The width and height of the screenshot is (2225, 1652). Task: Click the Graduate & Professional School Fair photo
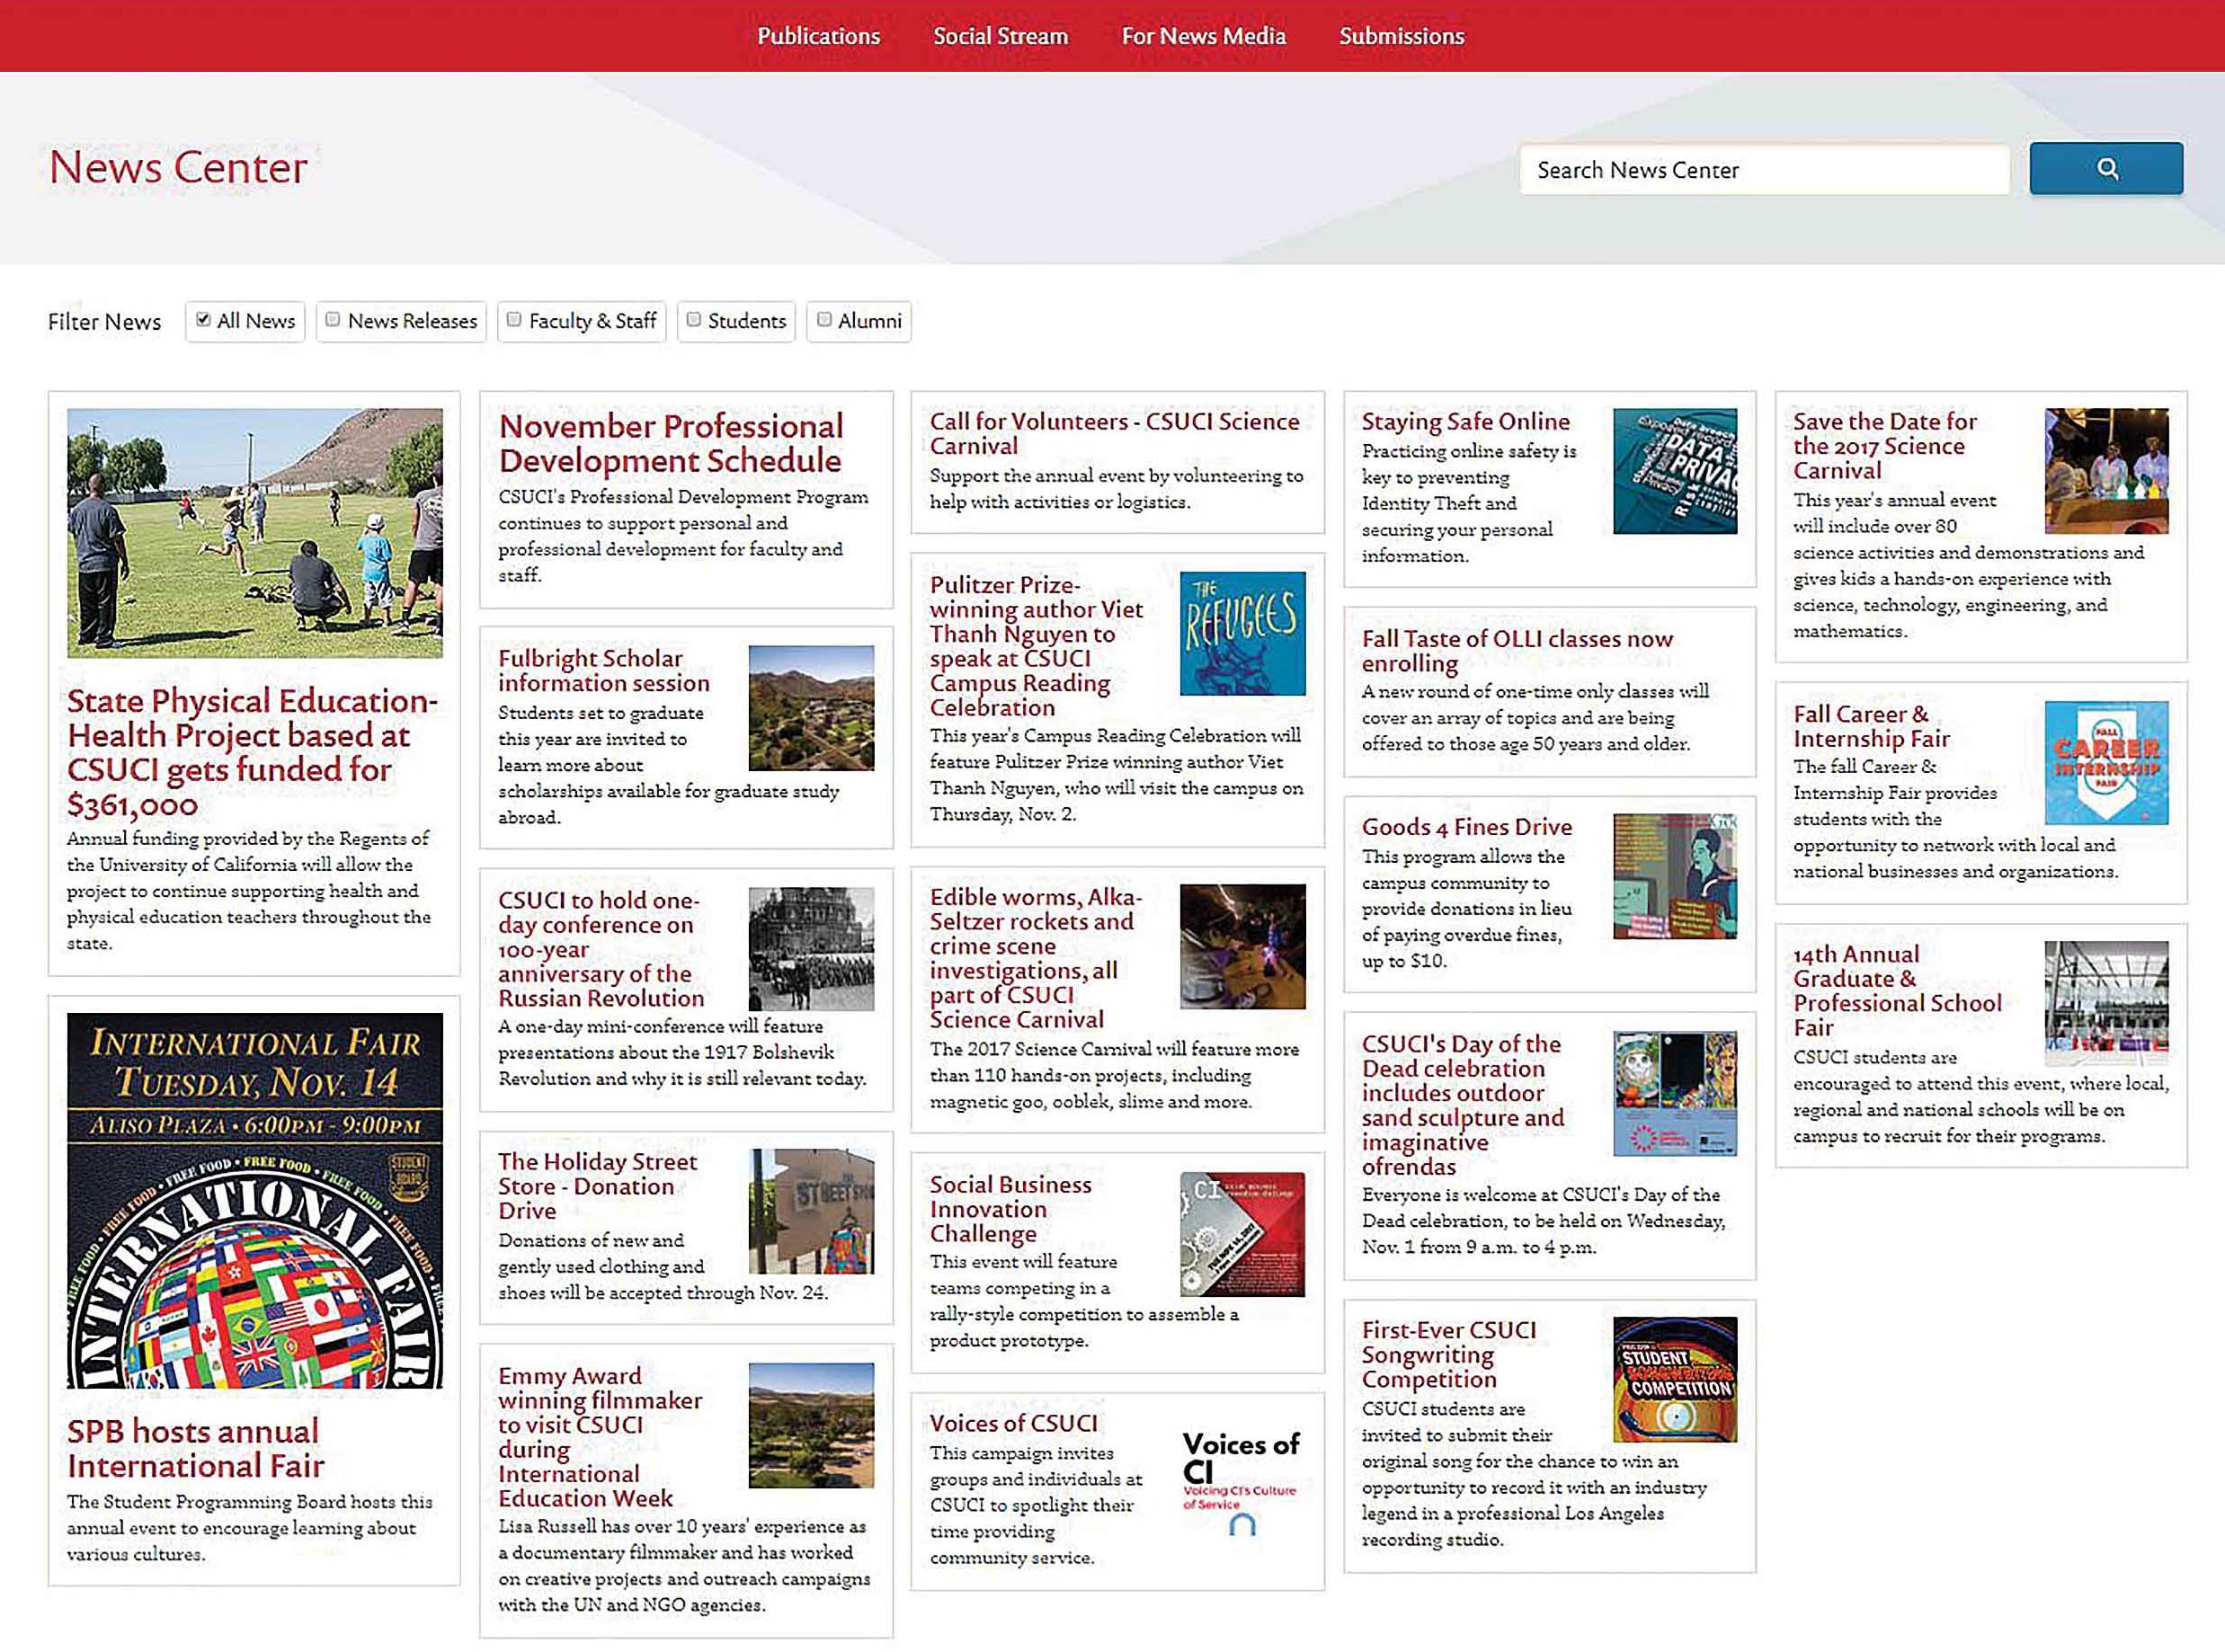(x=2107, y=1003)
